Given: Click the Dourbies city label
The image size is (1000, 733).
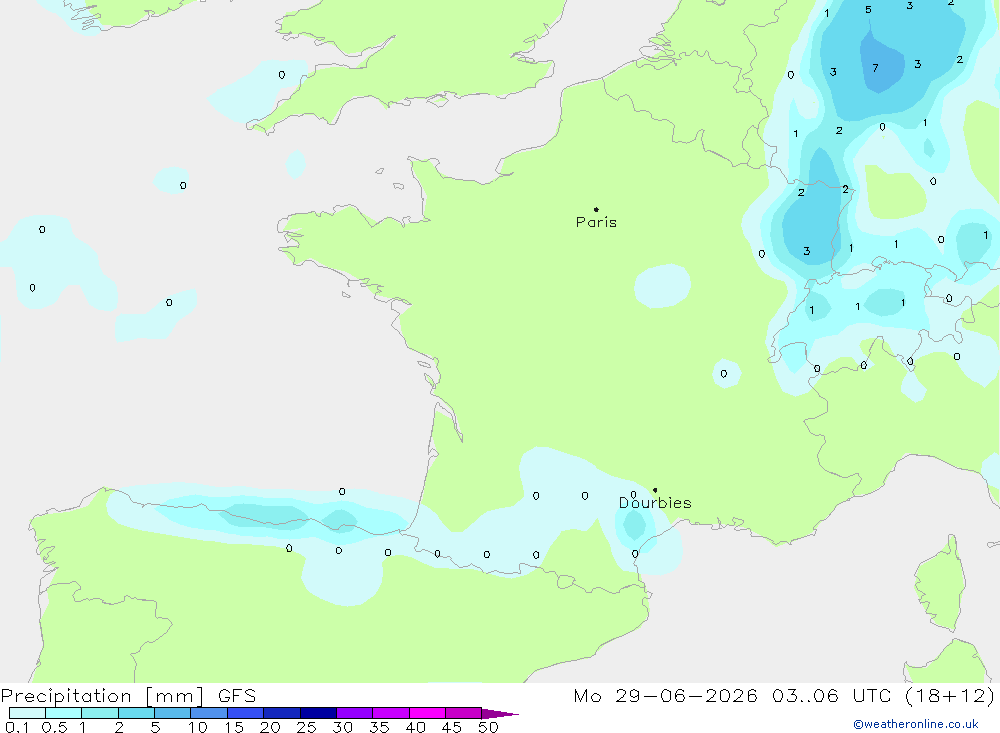Looking at the screenshot, I should 655,503.
